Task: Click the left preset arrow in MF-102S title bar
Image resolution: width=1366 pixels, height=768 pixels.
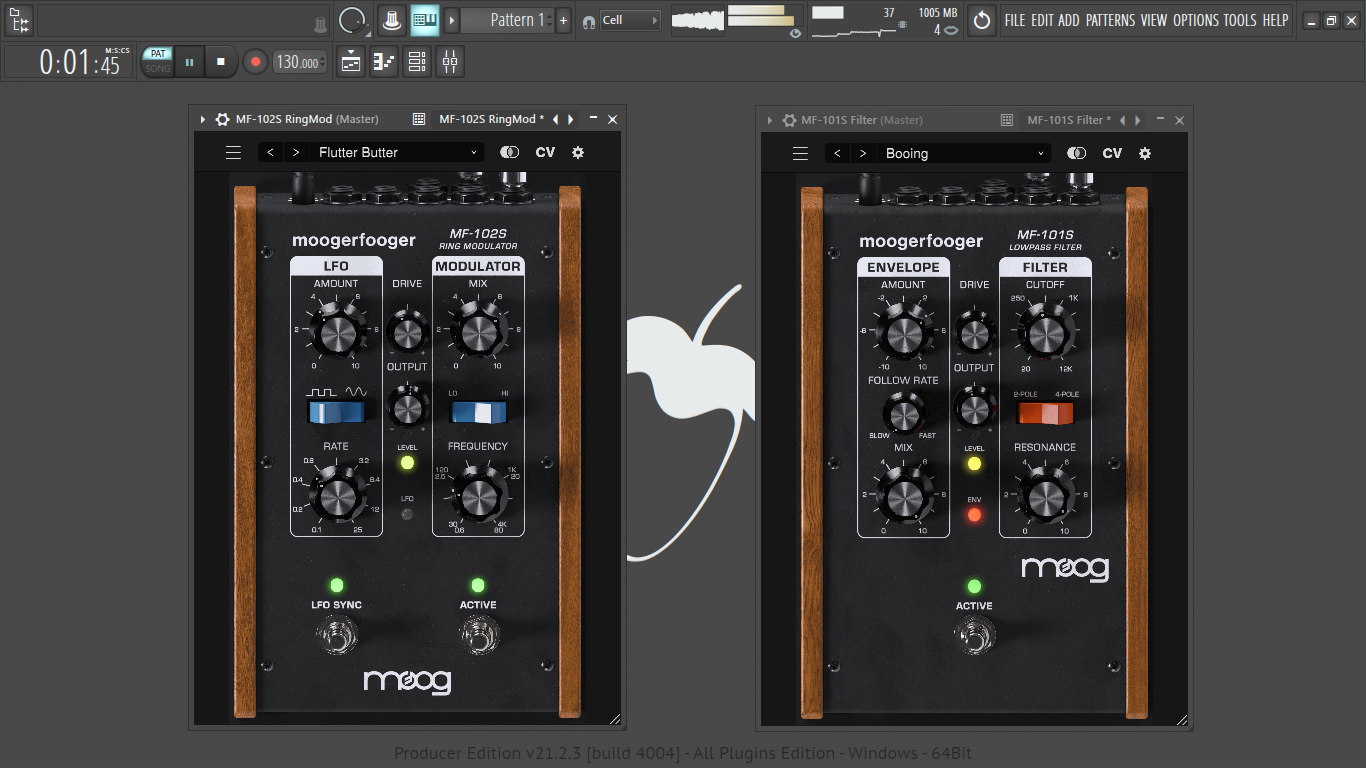Action: pyautogui.click(x=556, y=119)
